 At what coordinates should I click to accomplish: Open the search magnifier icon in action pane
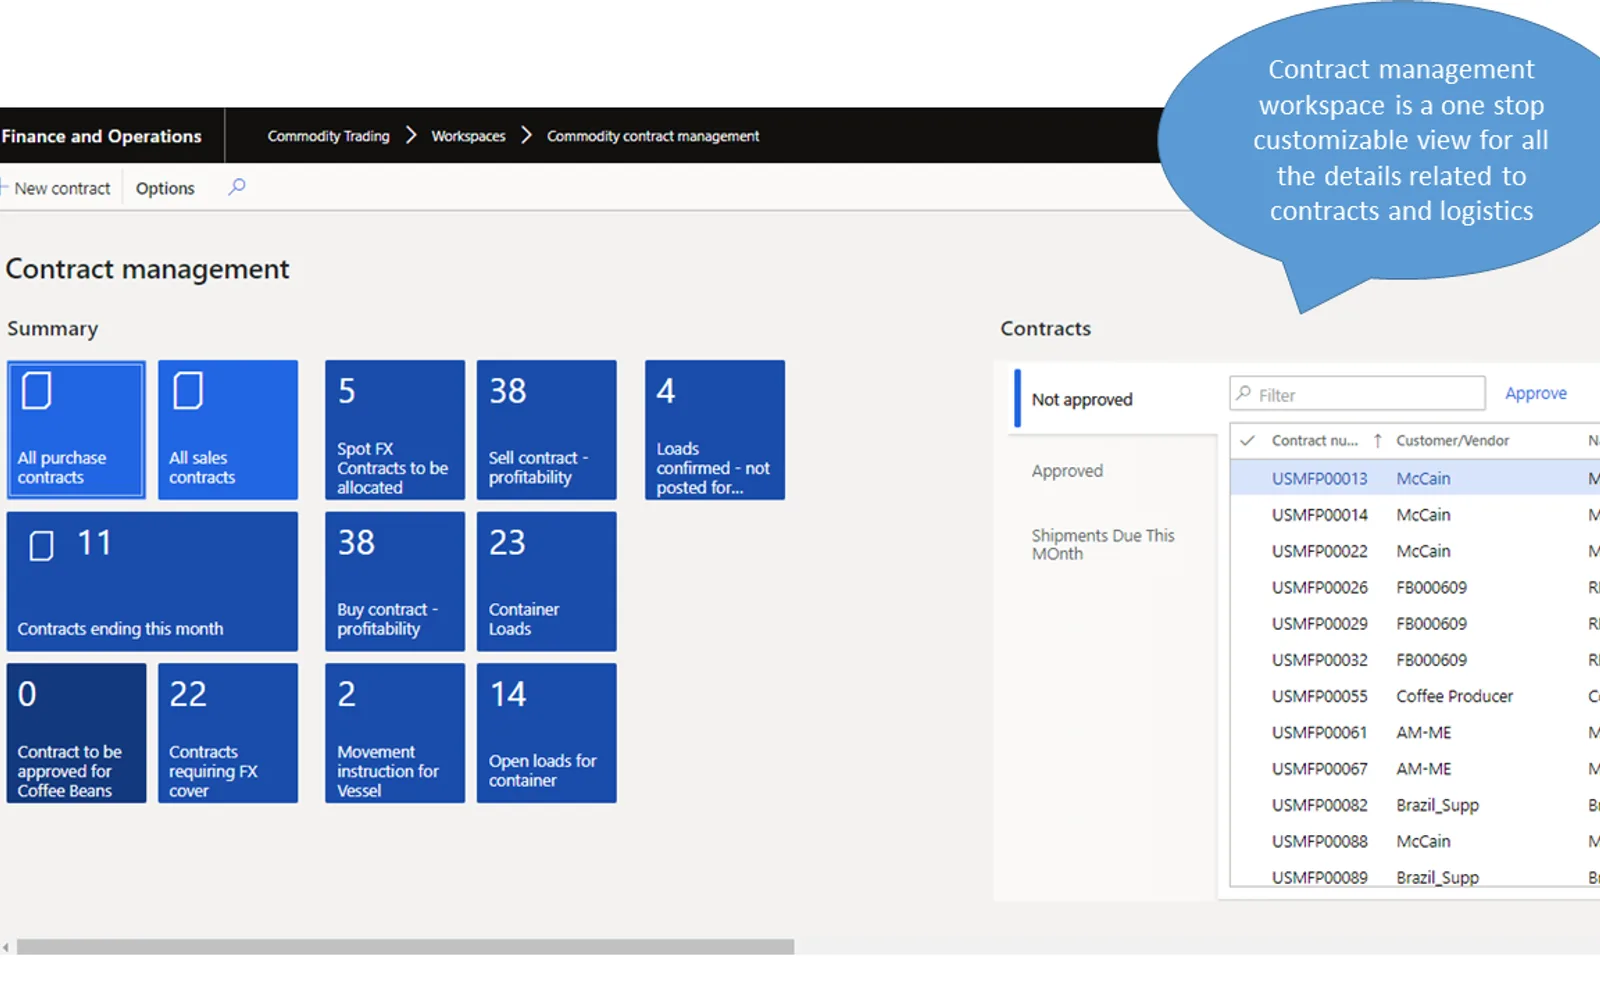[237, 187]
